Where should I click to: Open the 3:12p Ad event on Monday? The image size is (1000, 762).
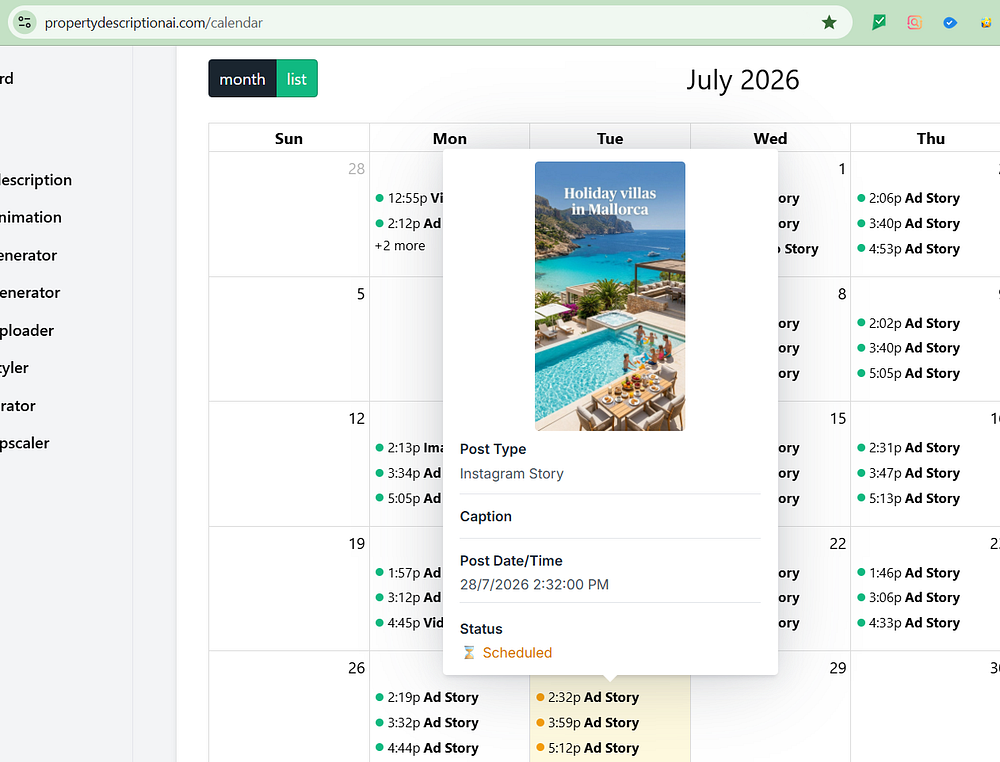(408, 597)
